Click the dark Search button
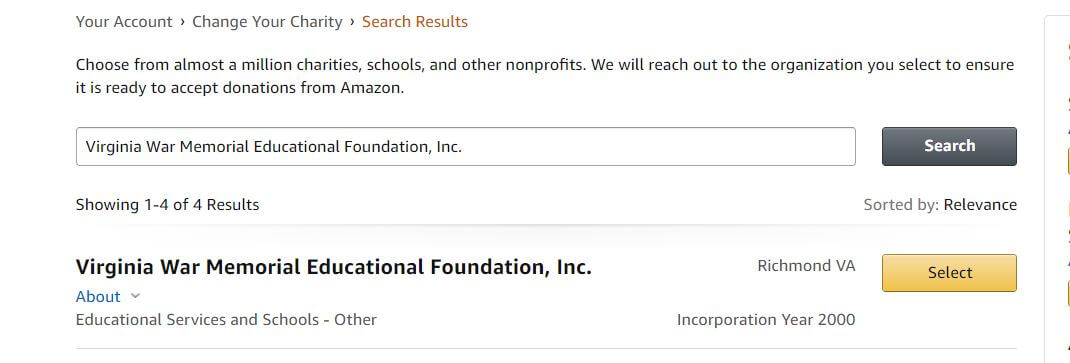Image resolution: width=1070 pixels, height=363 pixels. (949, 146)
